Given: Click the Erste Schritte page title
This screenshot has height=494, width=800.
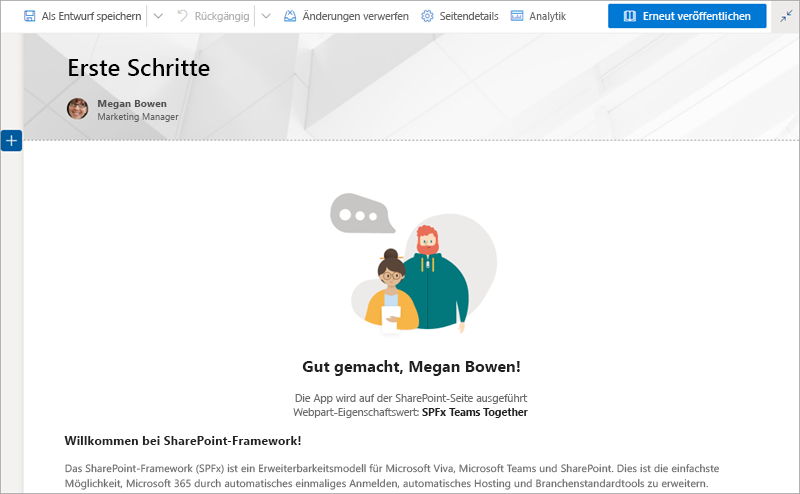Looking at the screenshot, I should [139, 68].
